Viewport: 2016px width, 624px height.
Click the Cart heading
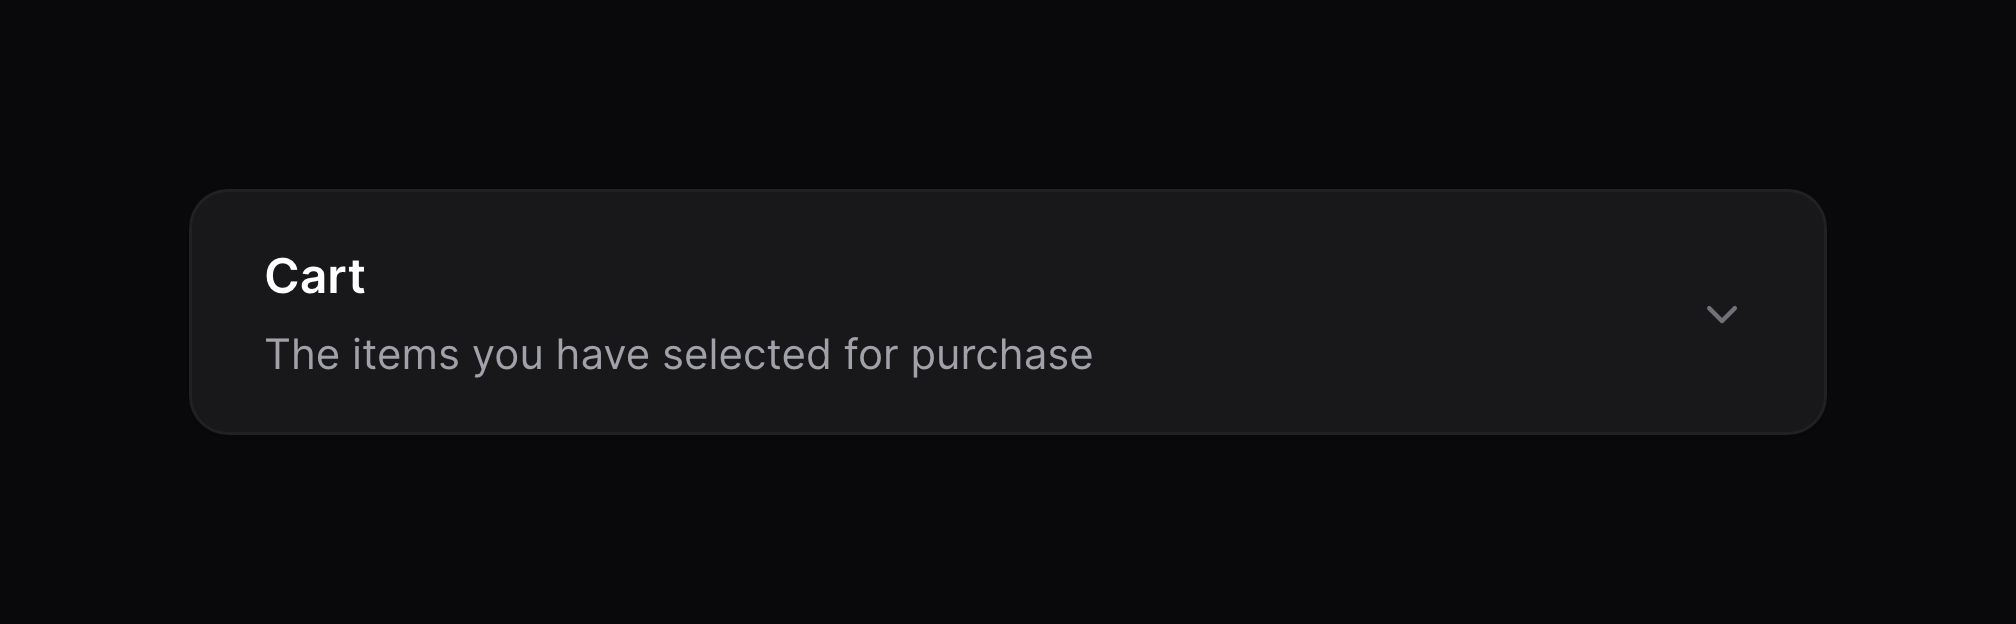click(x=315, y=276)
